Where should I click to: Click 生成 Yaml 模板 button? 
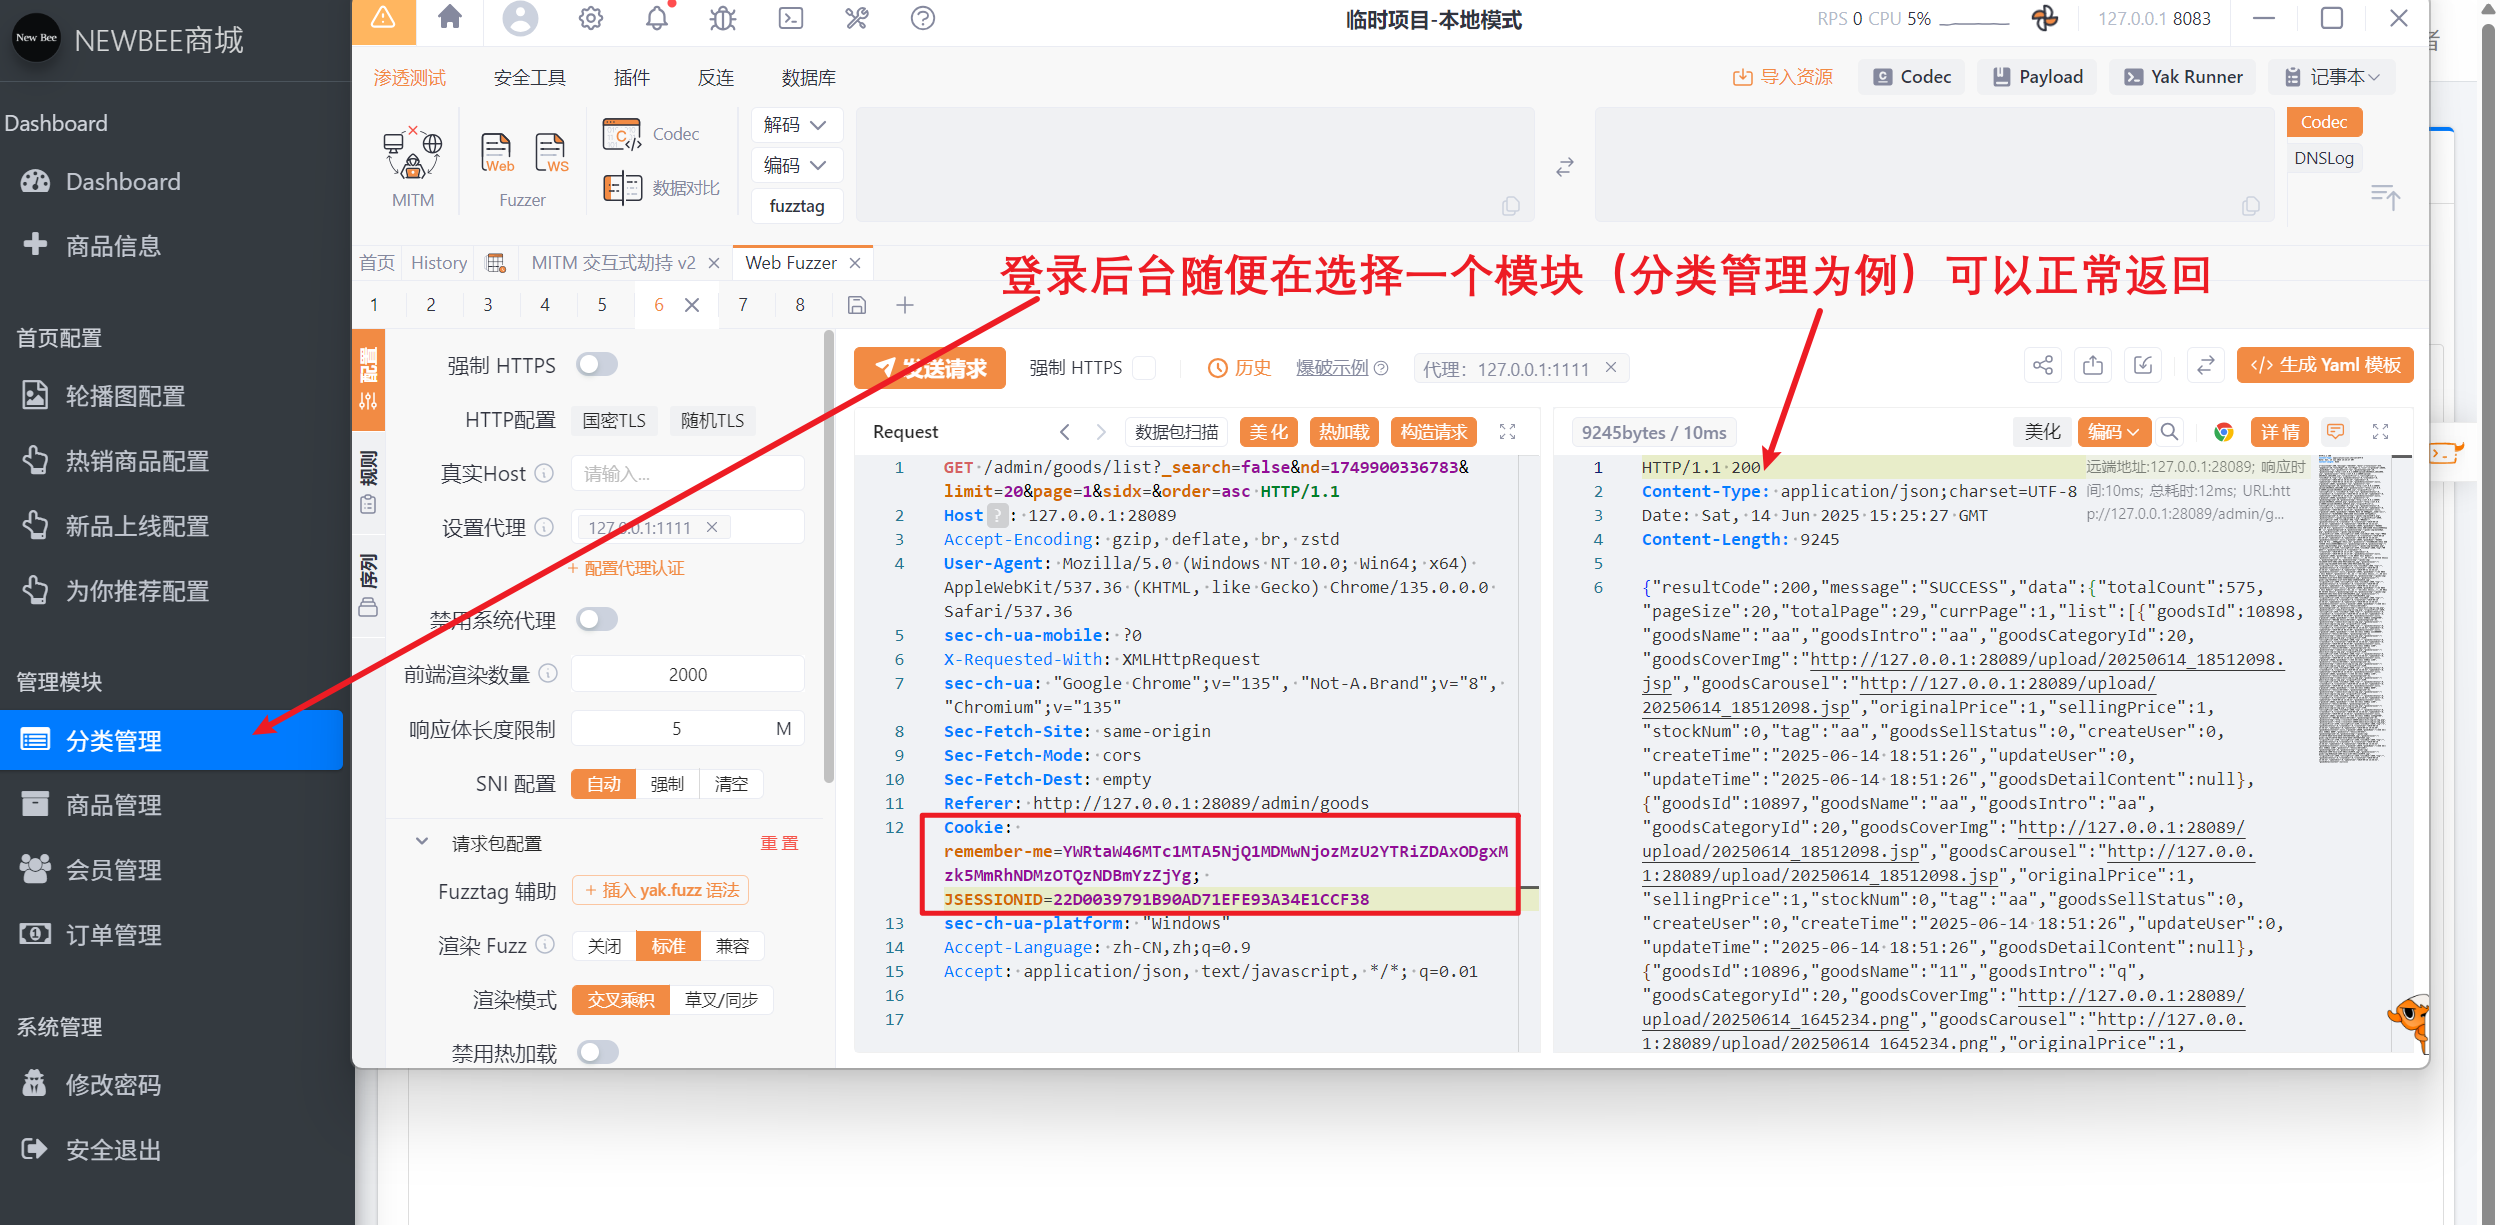click(2325, 366)
